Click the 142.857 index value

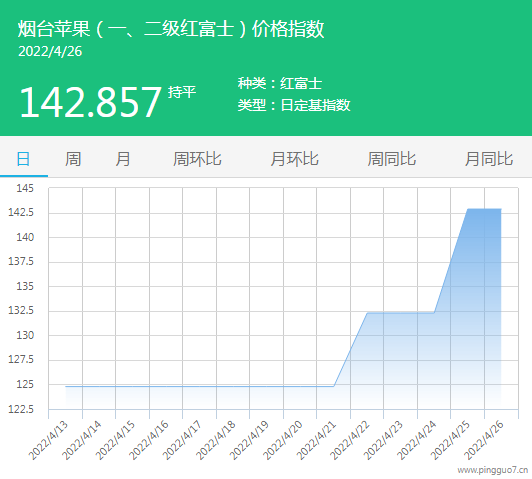coord(90,102)
